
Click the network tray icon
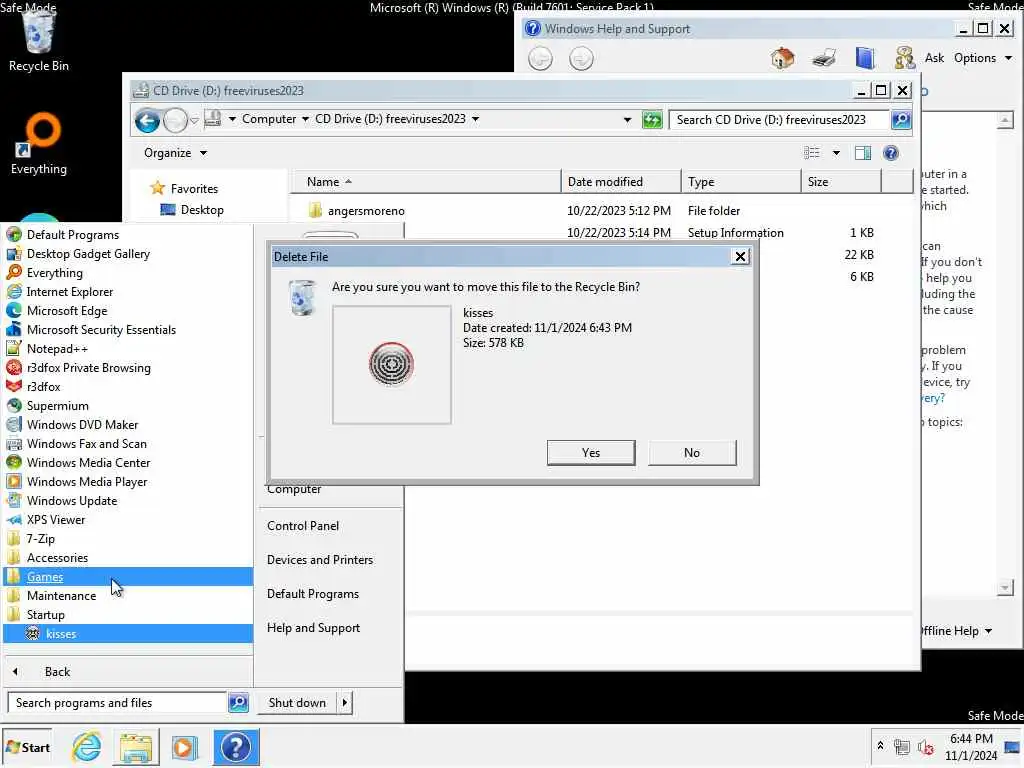click(902, 747)
